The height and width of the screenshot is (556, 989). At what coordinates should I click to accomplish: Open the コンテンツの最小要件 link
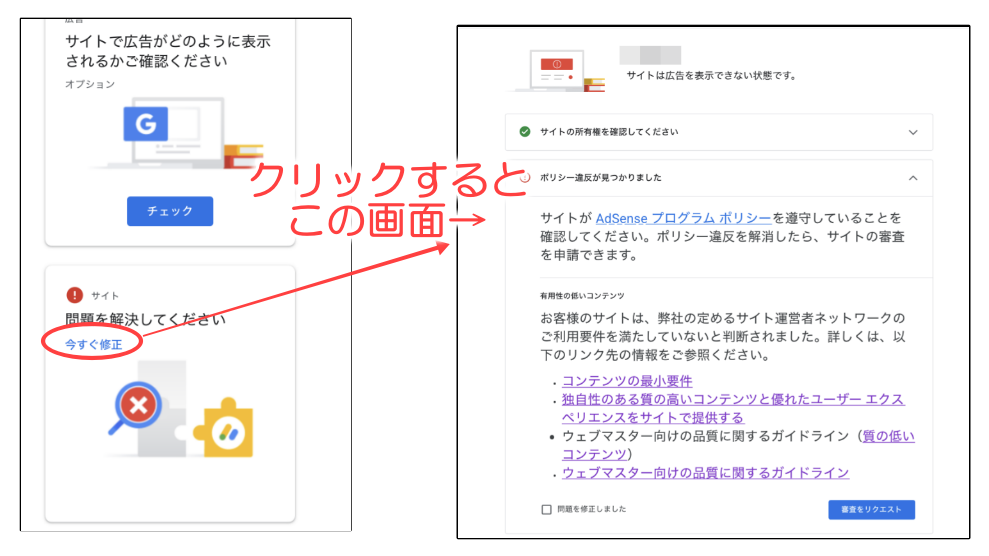pyautogui.click(x=627, y=381)
